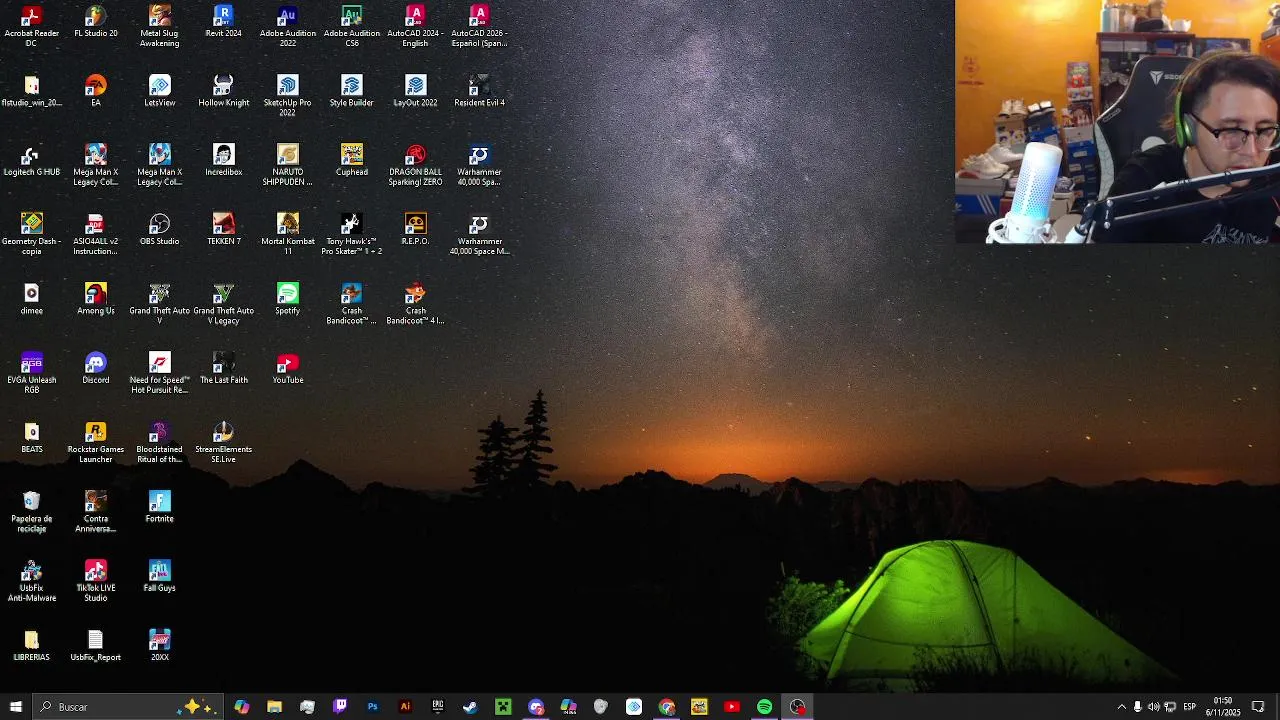Viewport: 1280px width, 720px height.
Task: Select the Bloodstained Ritual of the Night icon
Action: pos(160,442)
